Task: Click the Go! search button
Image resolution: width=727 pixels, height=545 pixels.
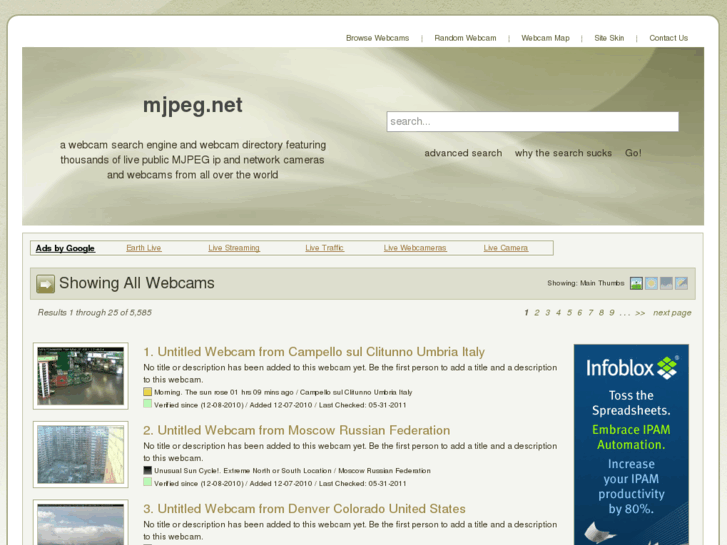Action: point(633,153)
